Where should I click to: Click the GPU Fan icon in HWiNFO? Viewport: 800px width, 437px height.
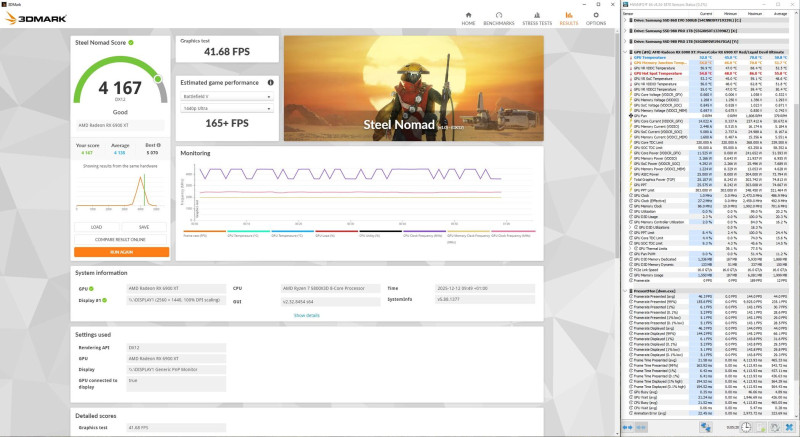click(x=631, y=116)
